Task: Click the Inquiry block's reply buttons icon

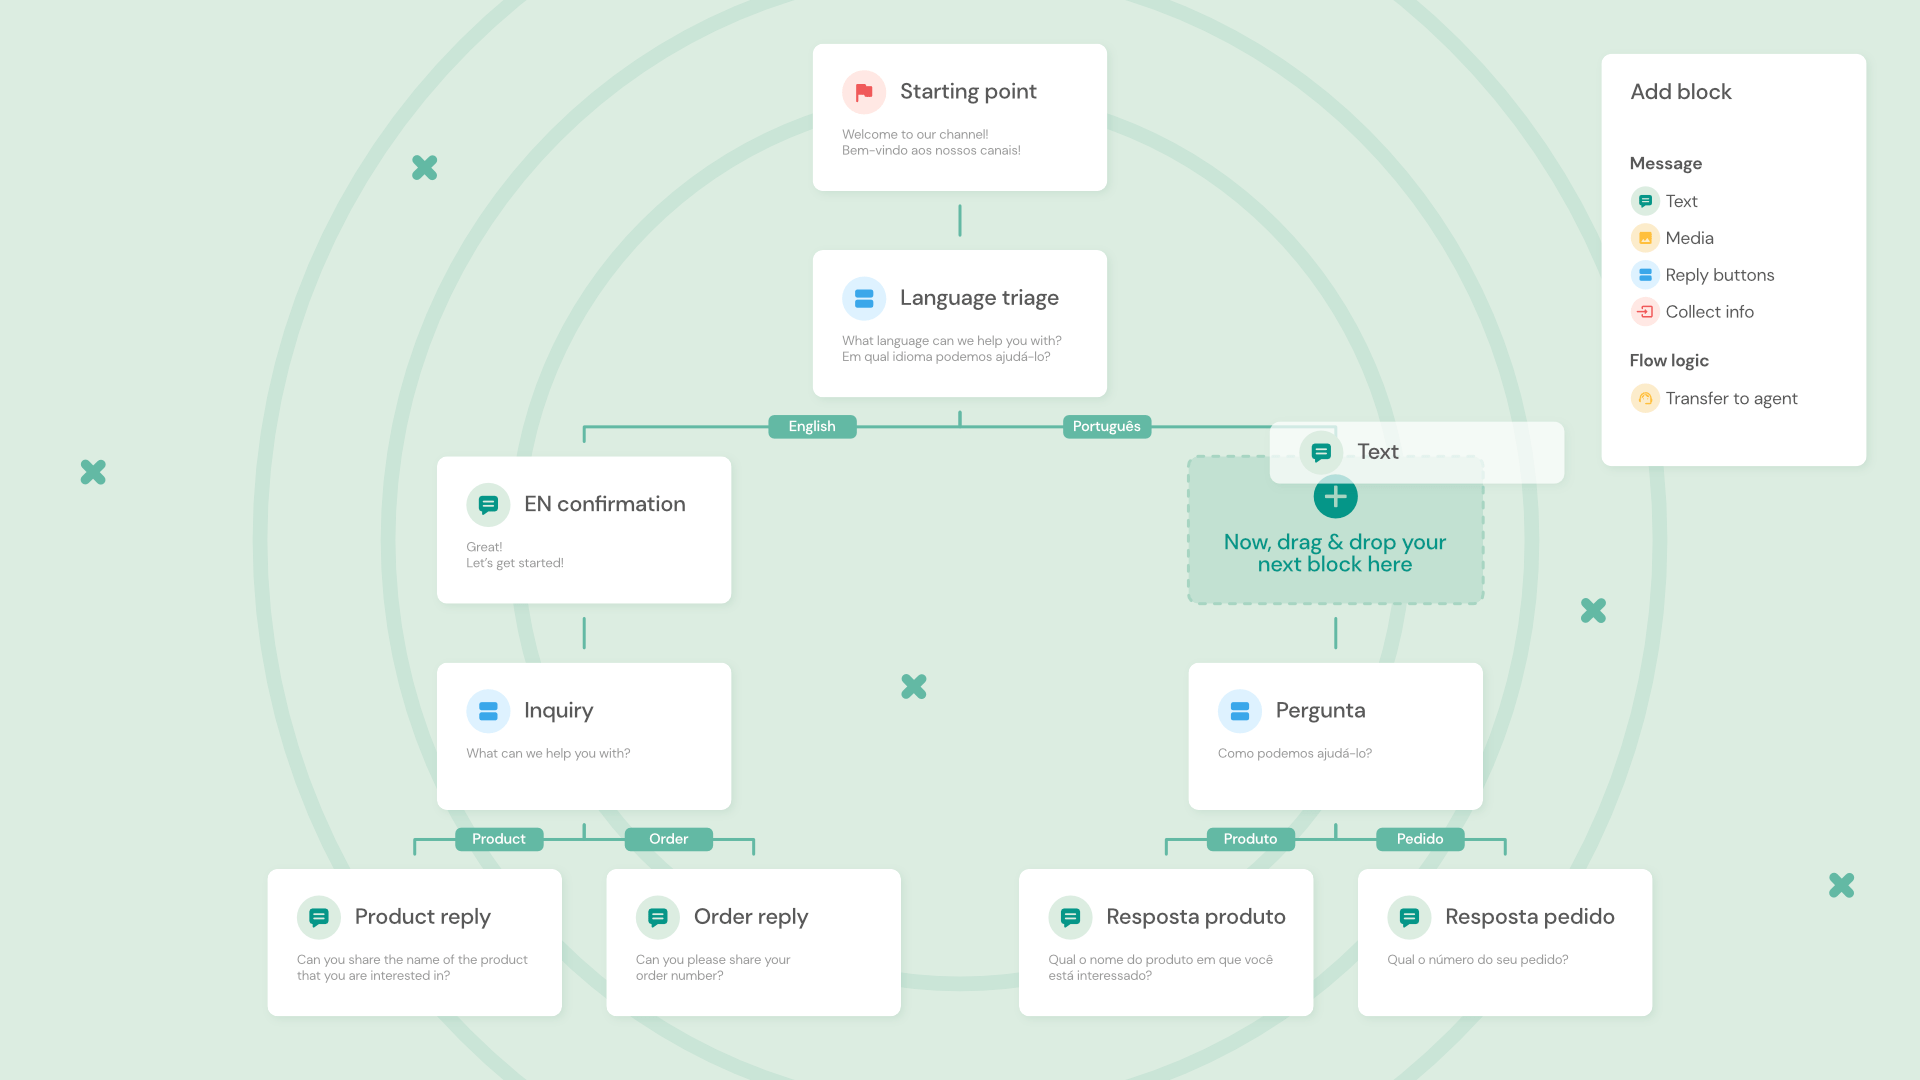Action: 488,711
